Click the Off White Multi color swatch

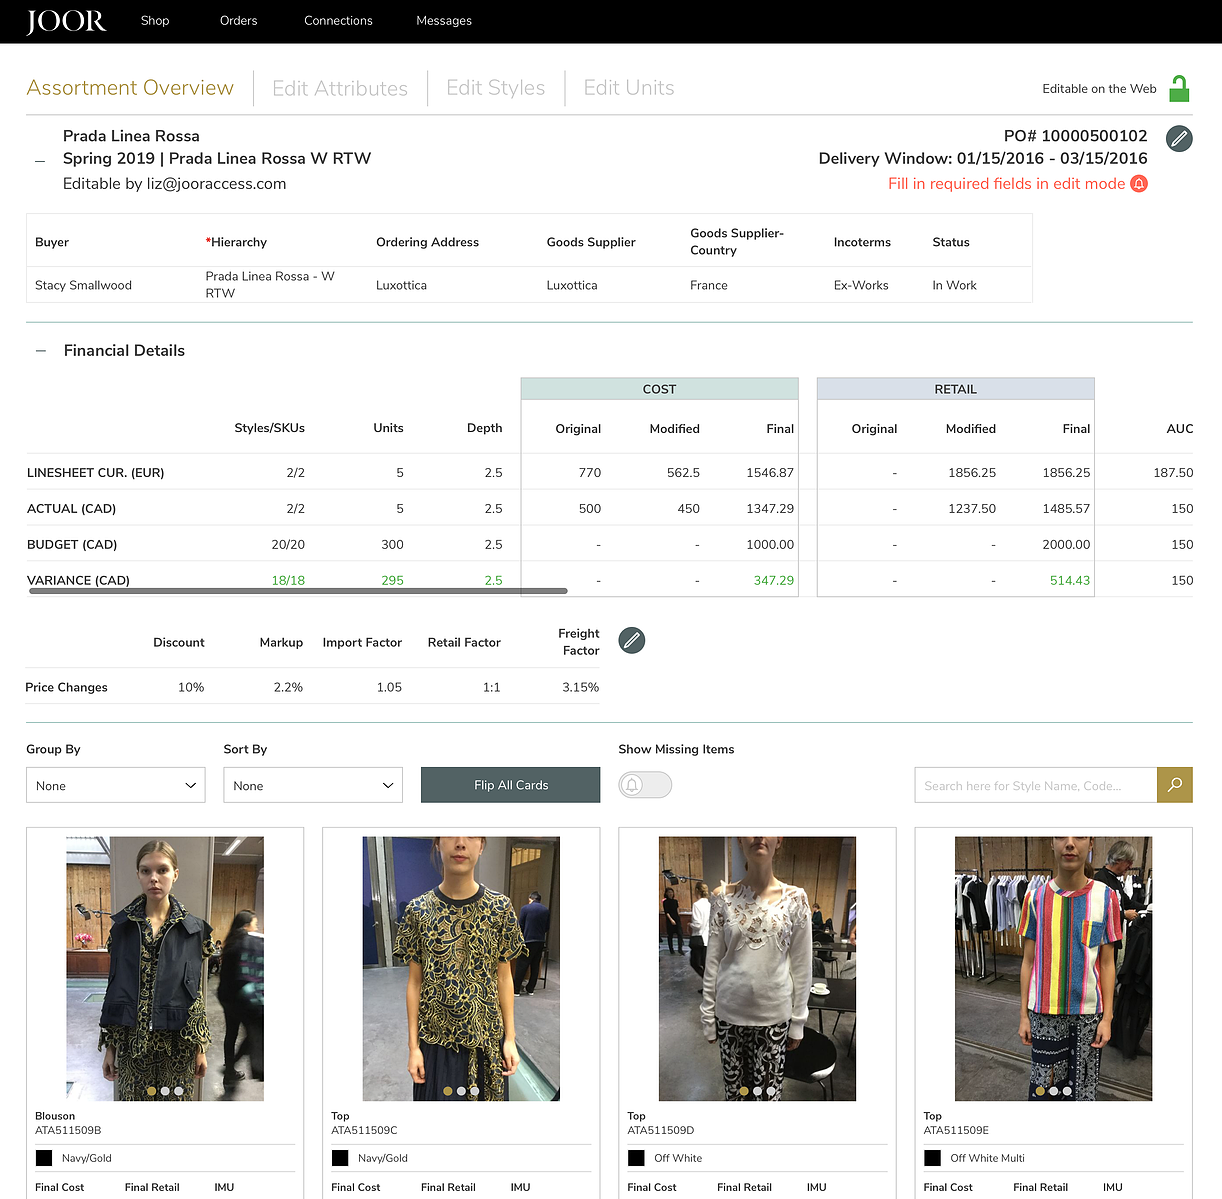(932, 1158)
